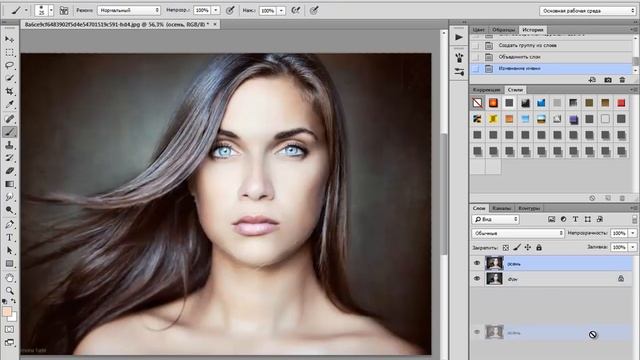Select the Rectangular Marquee tool
The width and height of the screenshot is (640, 360).
tap(9, 52)
